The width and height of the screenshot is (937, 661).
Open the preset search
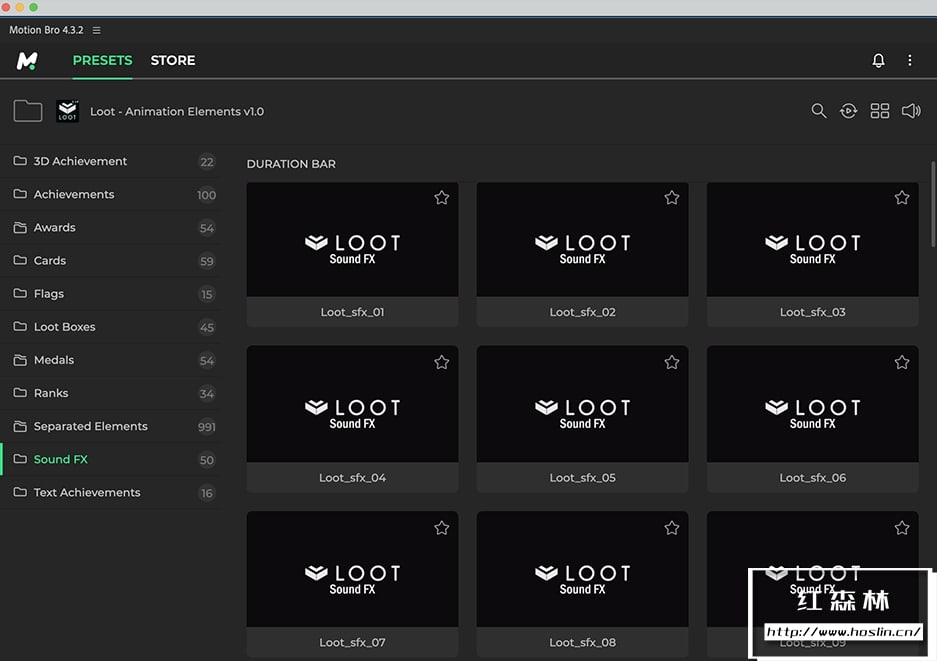point(819,111)
